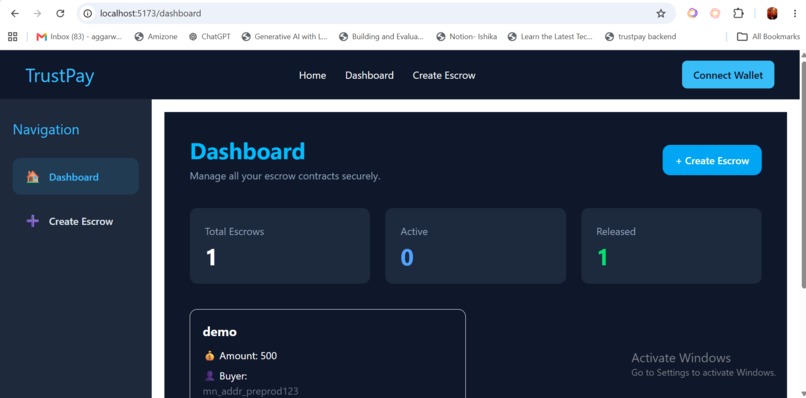This screenshot has width=806, height=398.
Task: Select Dashboard in the sidebar navigation
Action: 76,176
